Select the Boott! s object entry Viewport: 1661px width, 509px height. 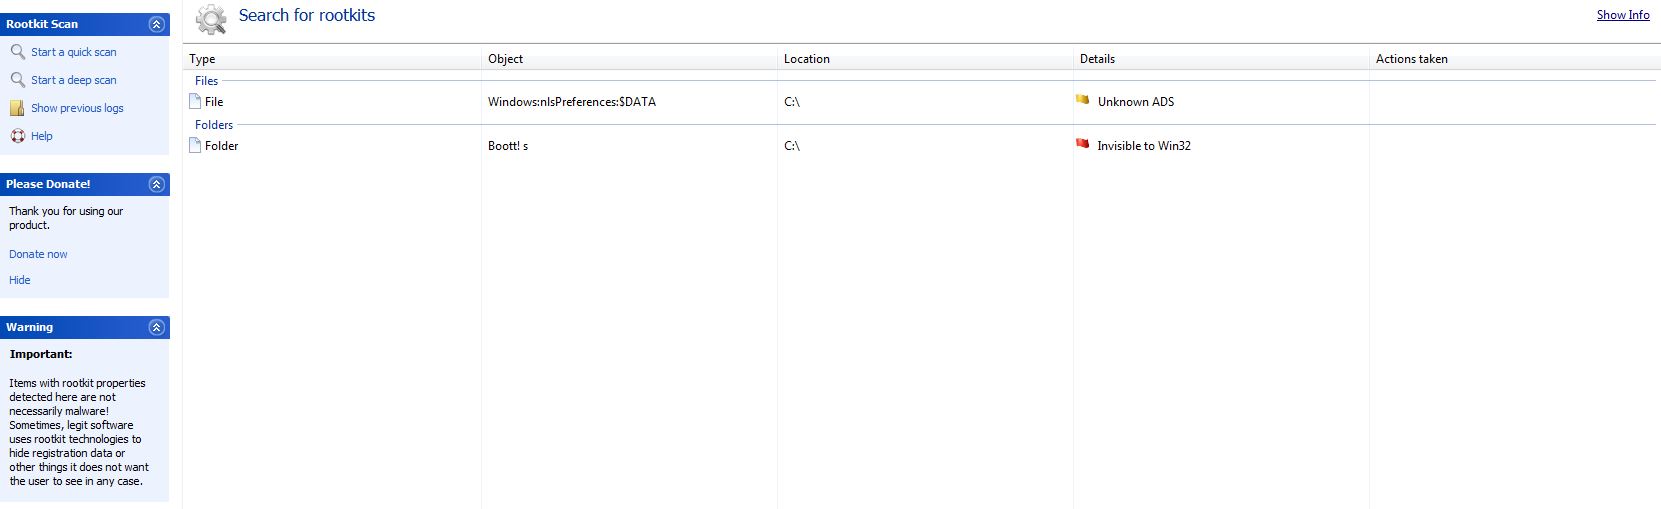(x=508, y=146)
